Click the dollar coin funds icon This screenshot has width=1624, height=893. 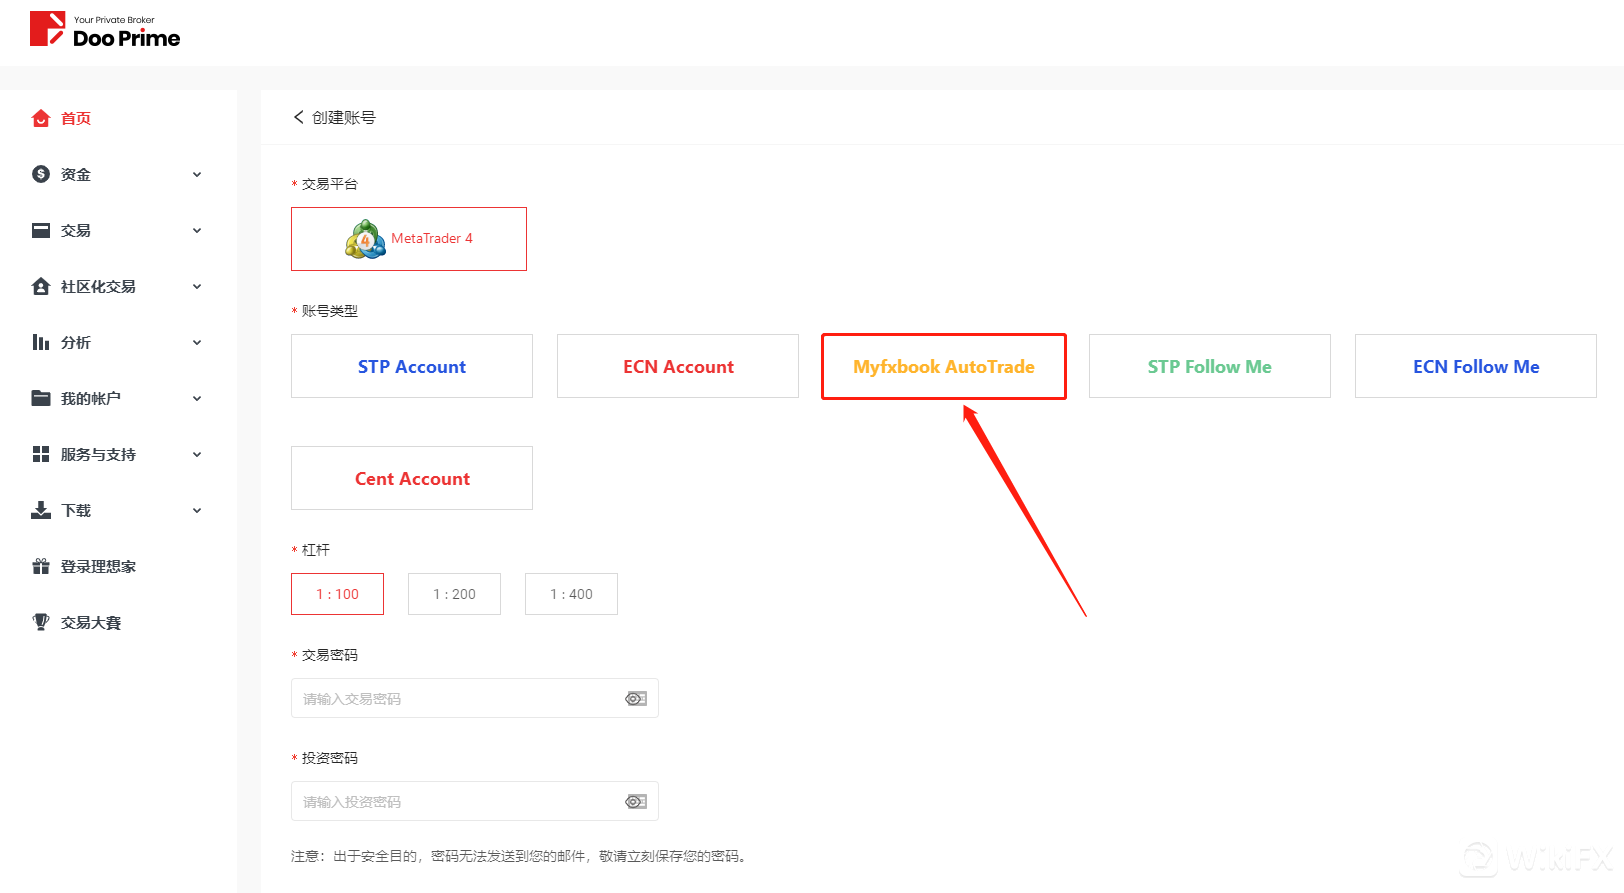pyautogui.click(x=41, y=174)
